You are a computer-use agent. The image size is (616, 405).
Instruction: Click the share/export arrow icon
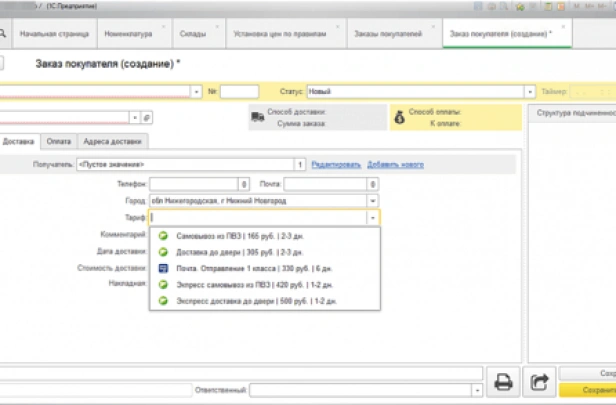click(540, 381)
